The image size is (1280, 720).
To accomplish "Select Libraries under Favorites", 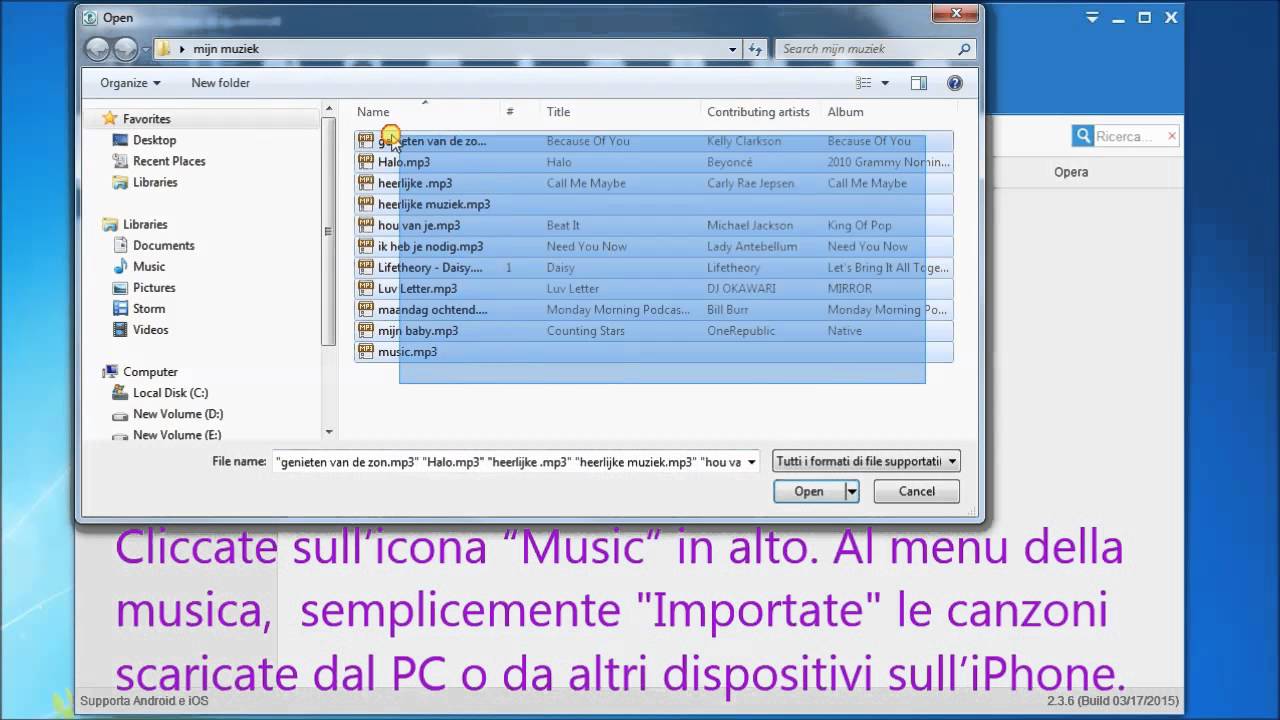I will click(x=155, y=182).
